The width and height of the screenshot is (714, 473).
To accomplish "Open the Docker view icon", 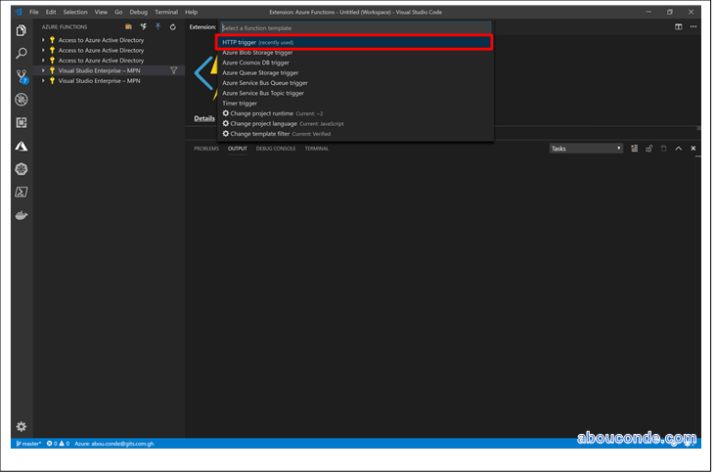I will click(21, 215).
